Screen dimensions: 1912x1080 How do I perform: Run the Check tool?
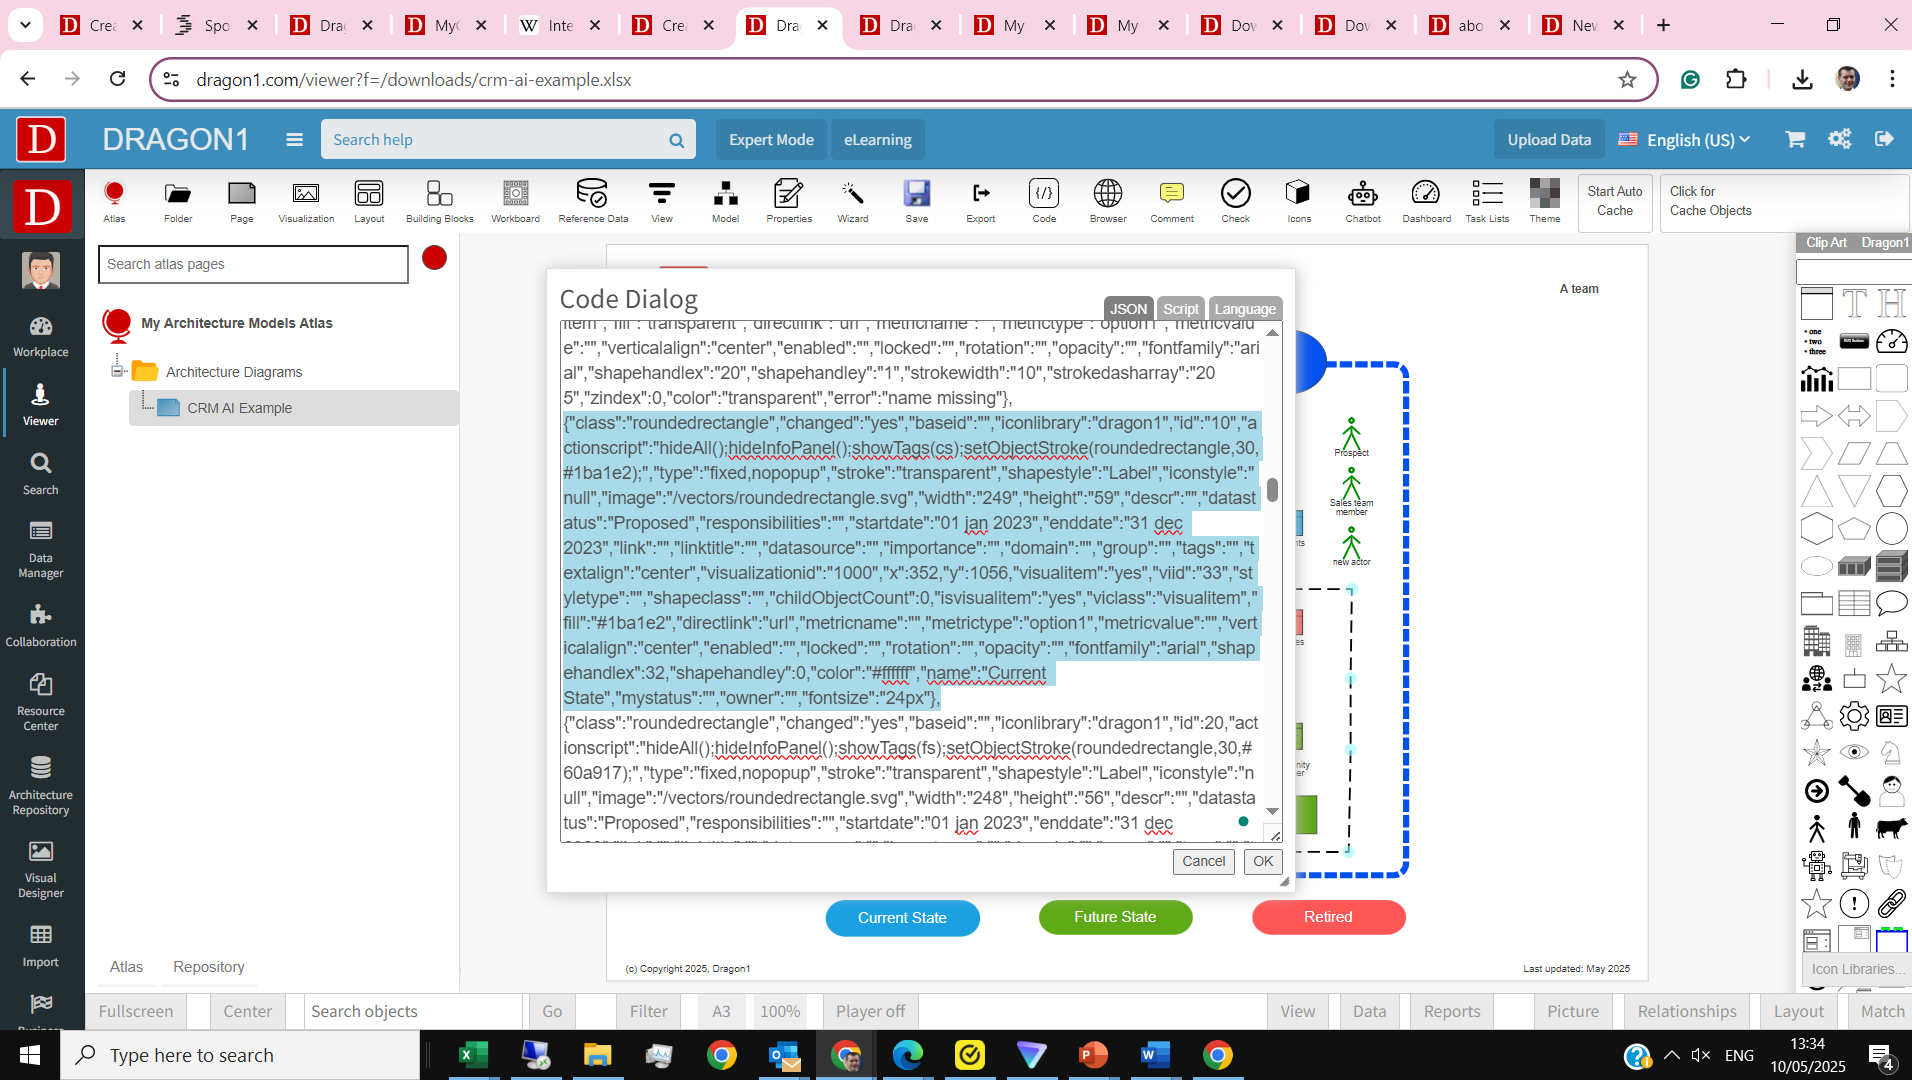[x=1236, y=201]
